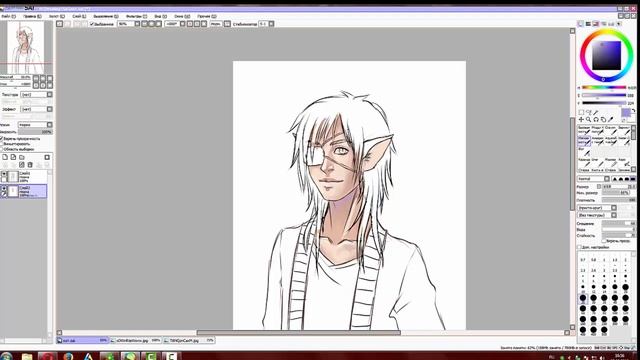Adjust the saturation S slider

point(604,95)
